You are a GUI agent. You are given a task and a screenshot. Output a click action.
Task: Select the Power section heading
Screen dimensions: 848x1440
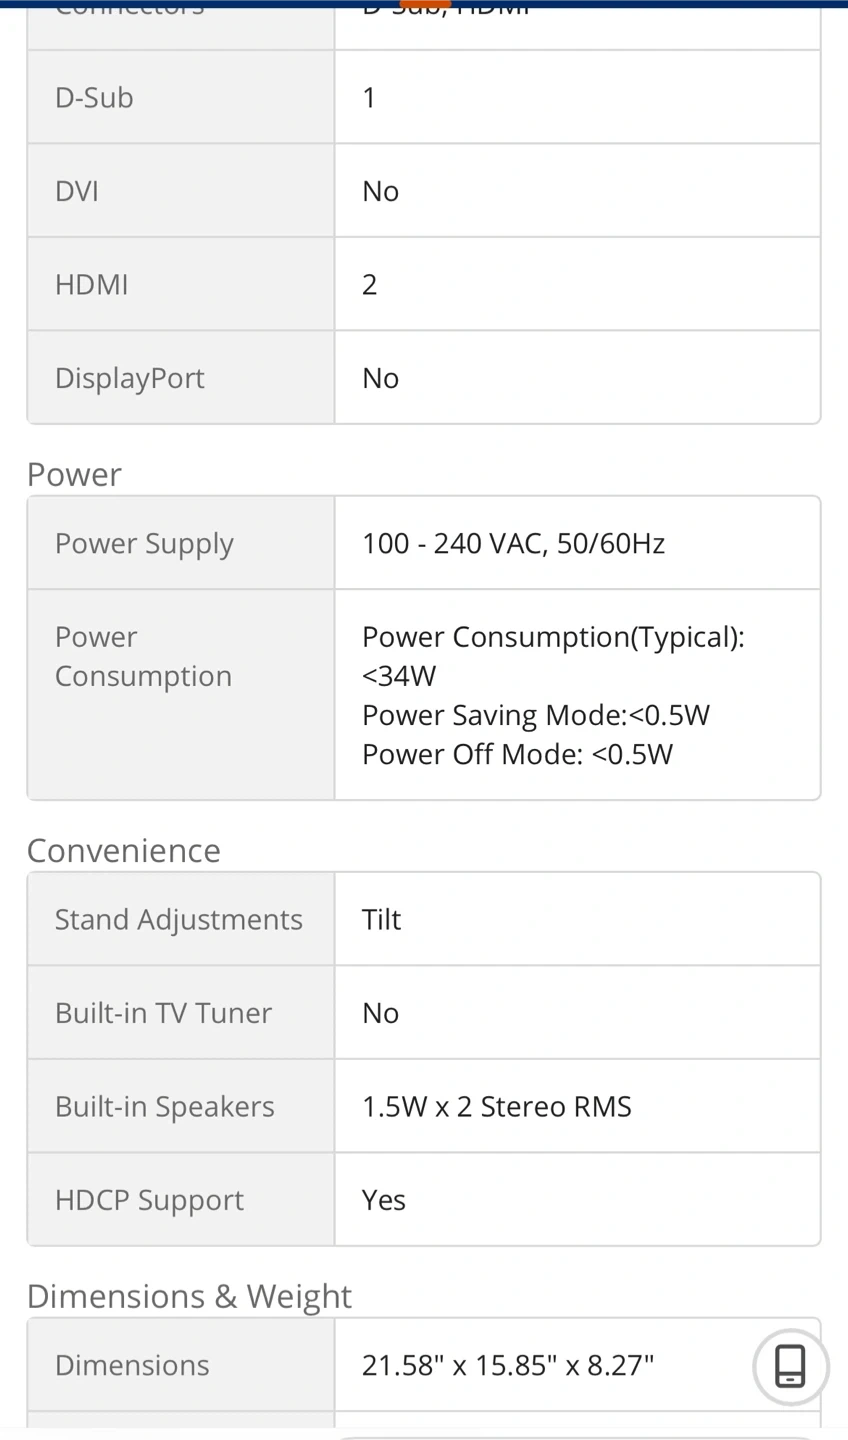point(75,474)
